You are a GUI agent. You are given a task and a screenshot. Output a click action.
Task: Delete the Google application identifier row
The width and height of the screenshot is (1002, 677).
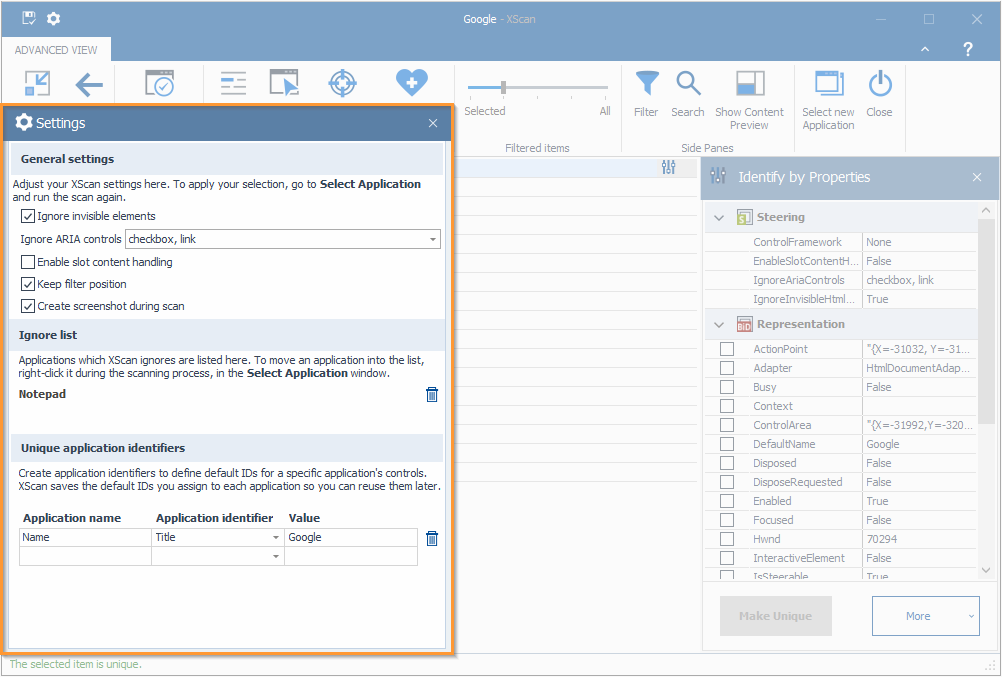(432, 538)
